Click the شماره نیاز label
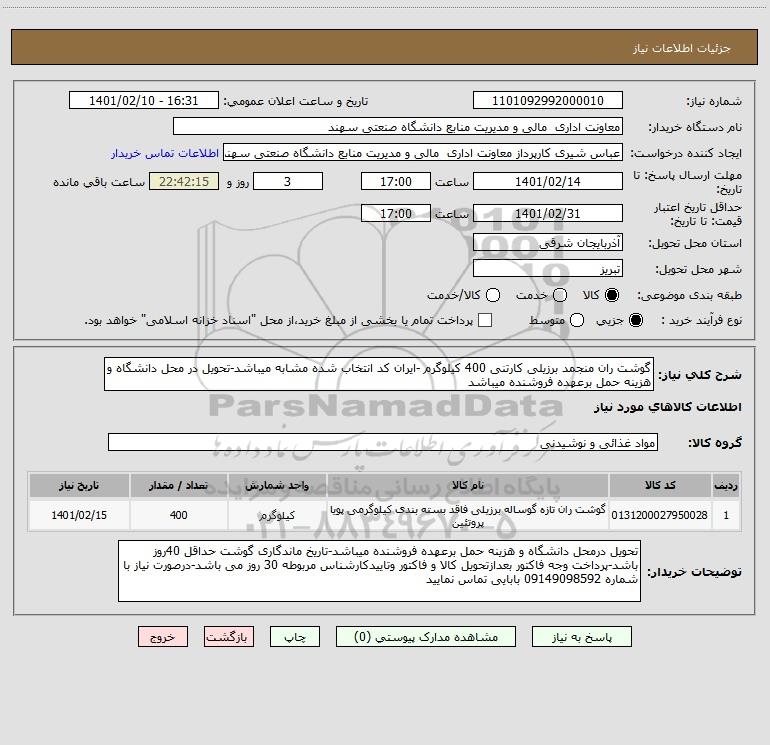The image size is (770, 745). point(714,102)
